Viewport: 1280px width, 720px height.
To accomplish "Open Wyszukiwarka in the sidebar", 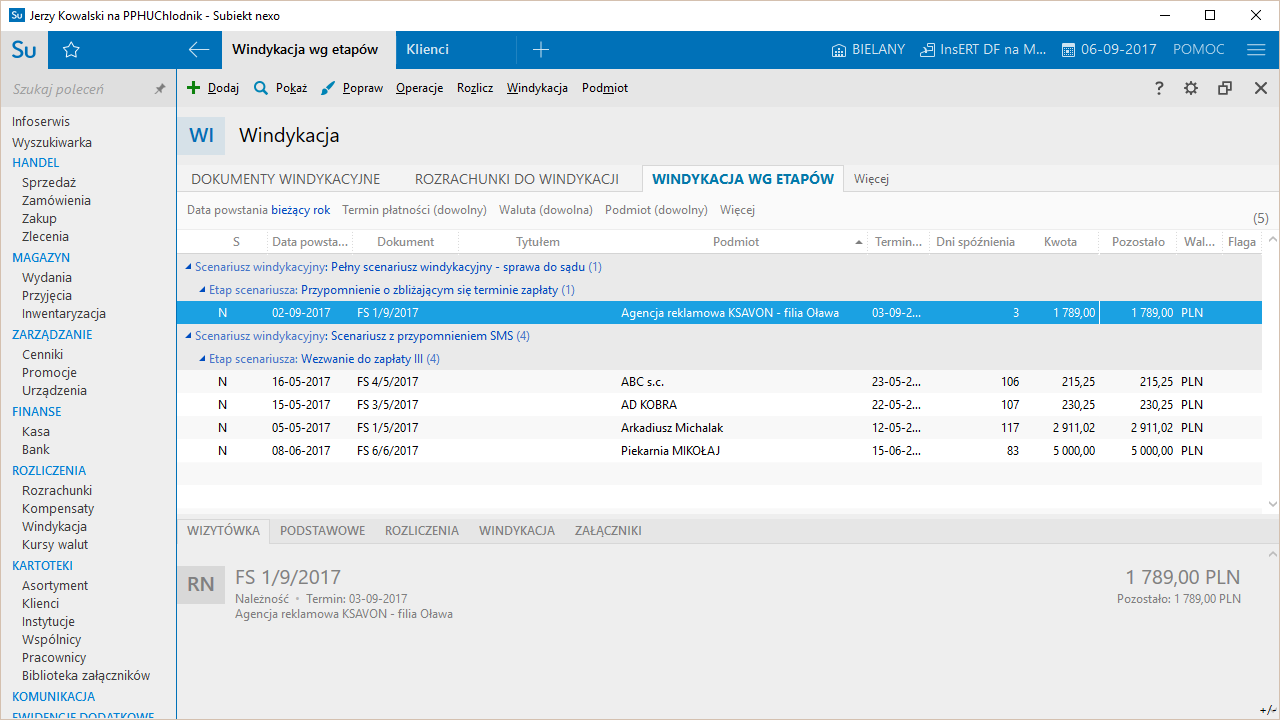I will [52, 142].
